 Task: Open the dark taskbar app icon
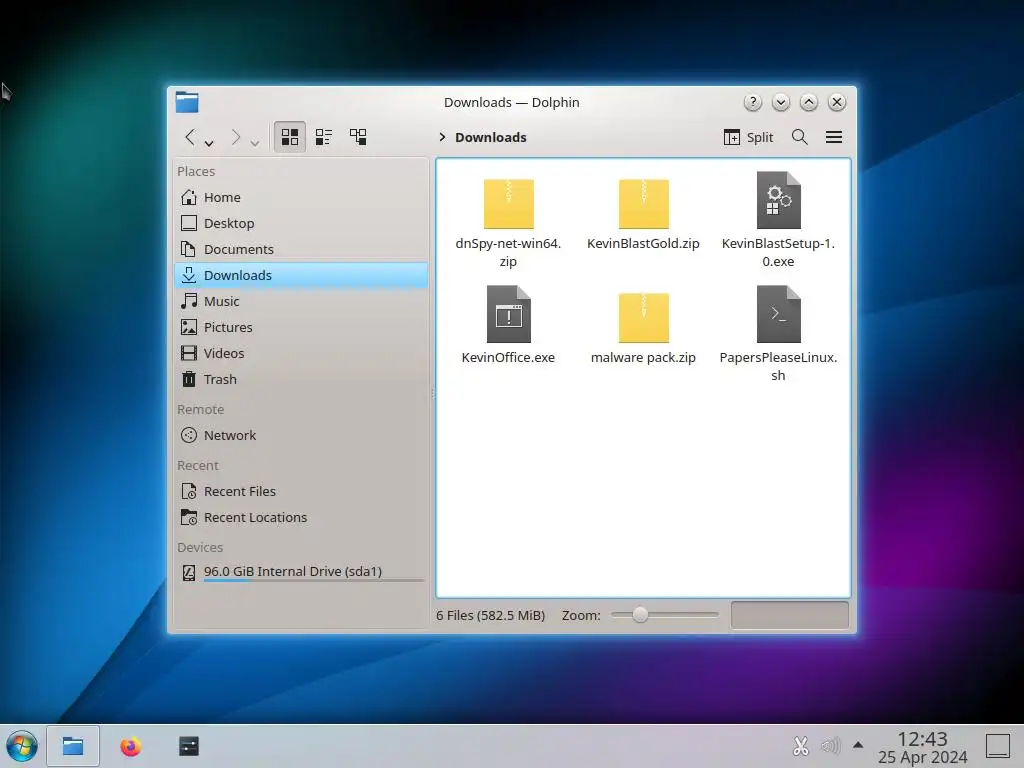pyautogui.click(x=189, y=746)
